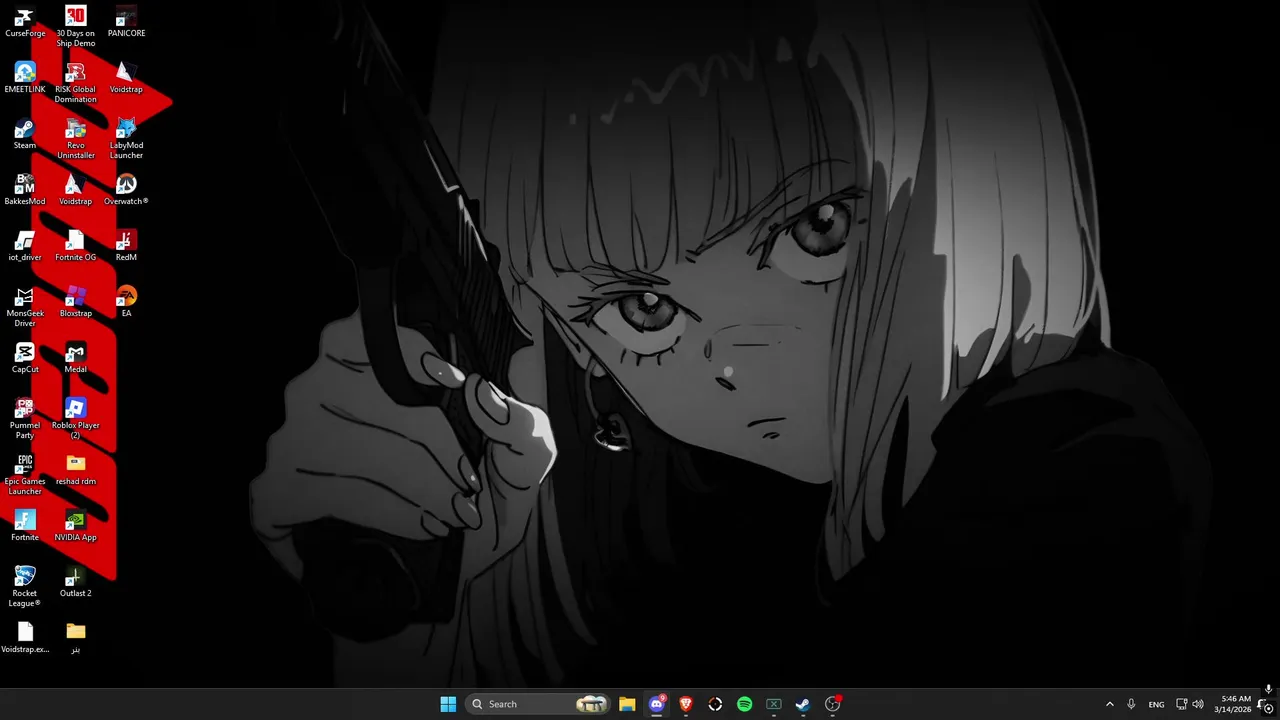Open the Windows Start menu
The height and width of the screenshot is (720, 1280).
coord(448,704)
